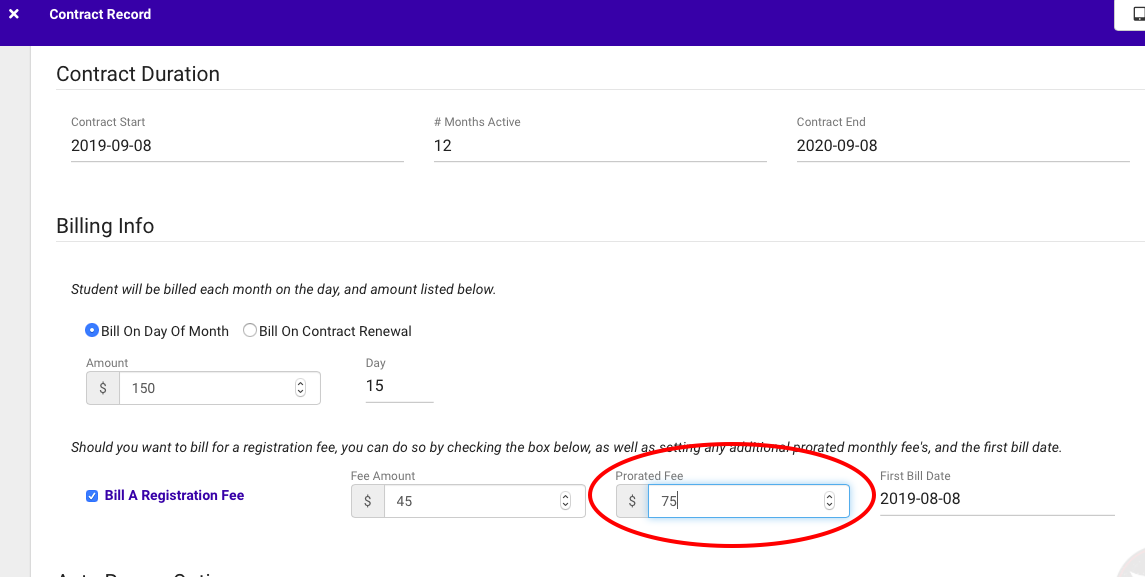This screenshot has width=1145, height=577.
Task: Open the First Bill Date field
Action: 996,499
